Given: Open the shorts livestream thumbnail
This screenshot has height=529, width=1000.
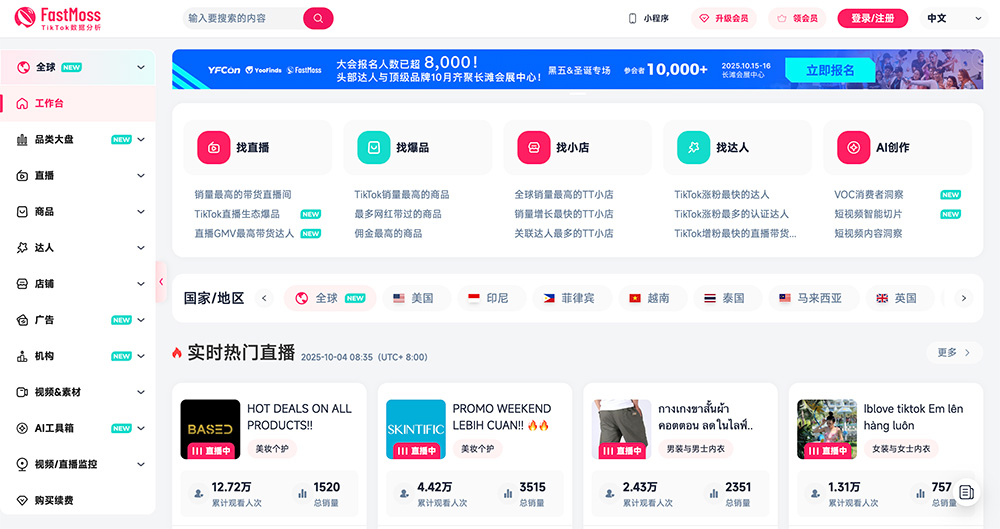Looking at the screenshot, I should (x=622, y=429).
